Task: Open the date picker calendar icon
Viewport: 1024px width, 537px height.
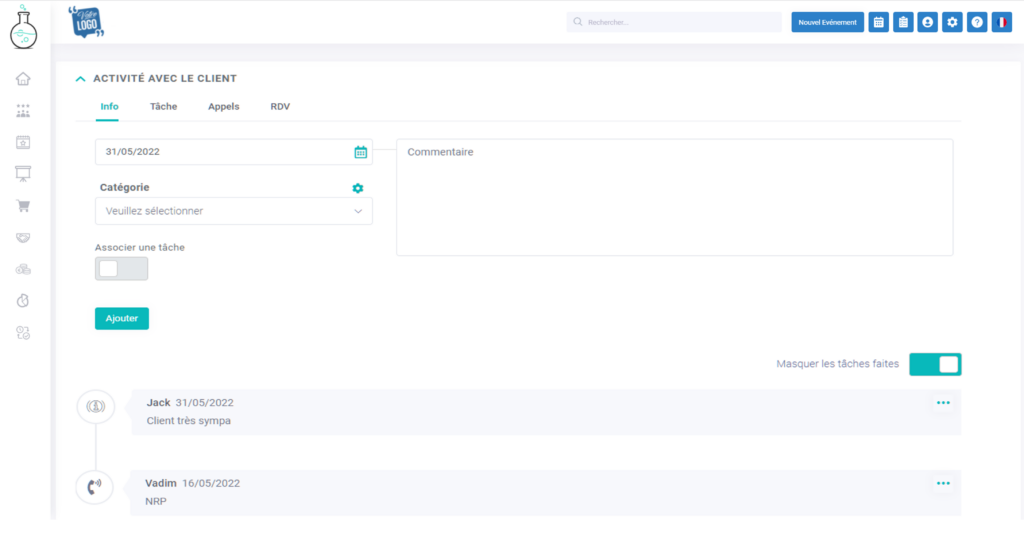Action: click(x=360, y=152)
